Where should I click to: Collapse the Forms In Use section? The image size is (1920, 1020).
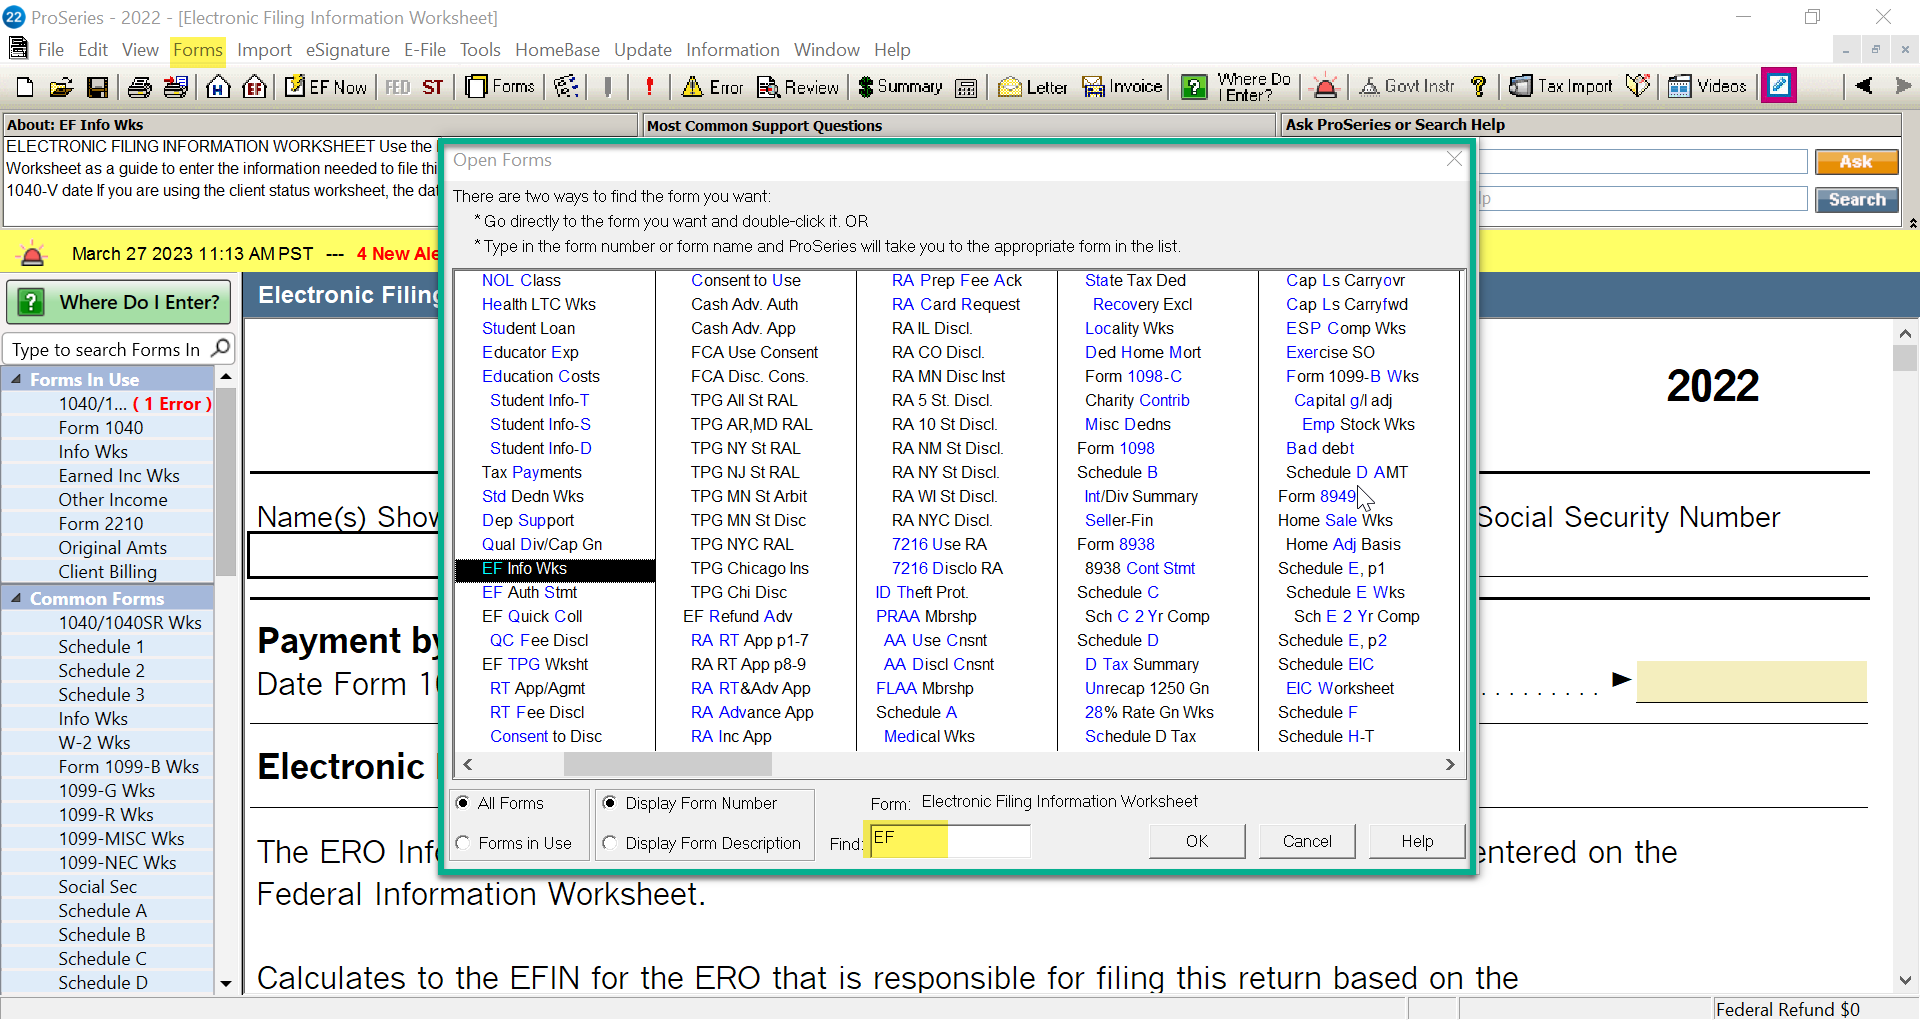point(16,379)
